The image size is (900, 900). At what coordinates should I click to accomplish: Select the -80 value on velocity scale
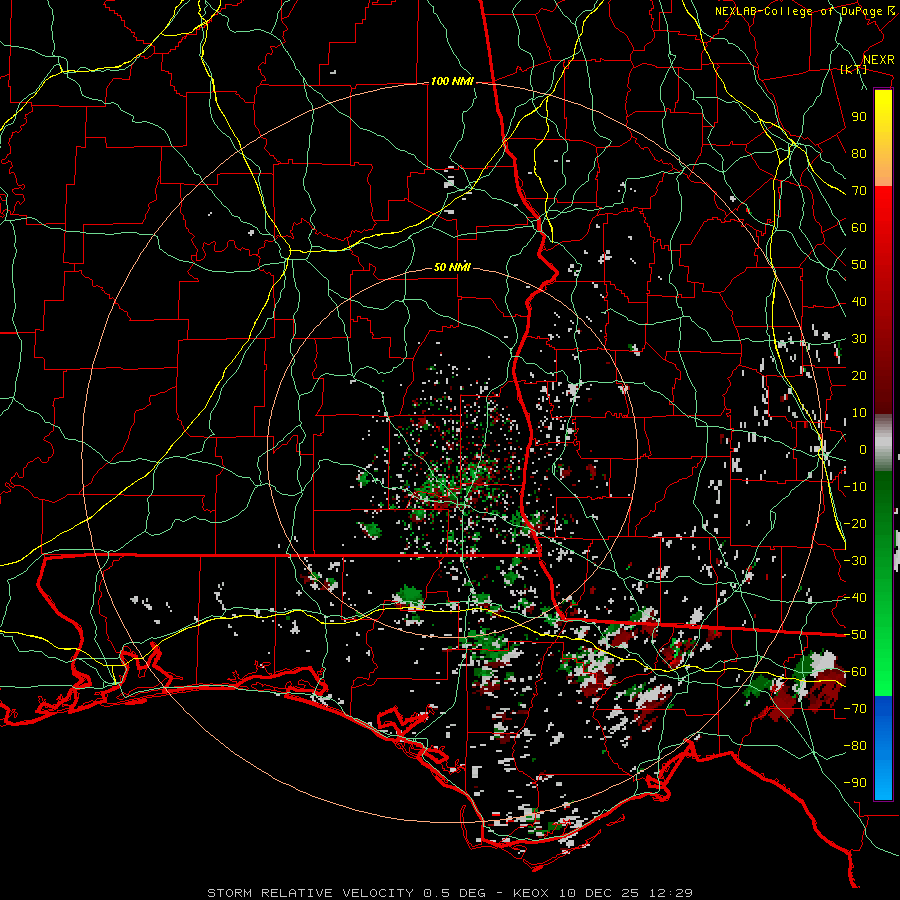855,746
